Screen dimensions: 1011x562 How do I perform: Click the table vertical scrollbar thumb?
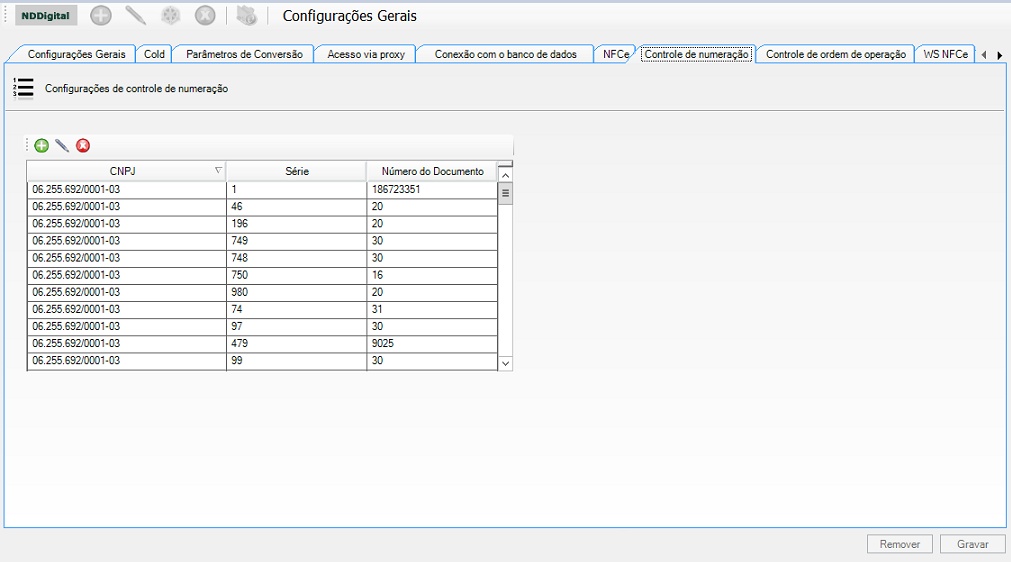[505, 193]
